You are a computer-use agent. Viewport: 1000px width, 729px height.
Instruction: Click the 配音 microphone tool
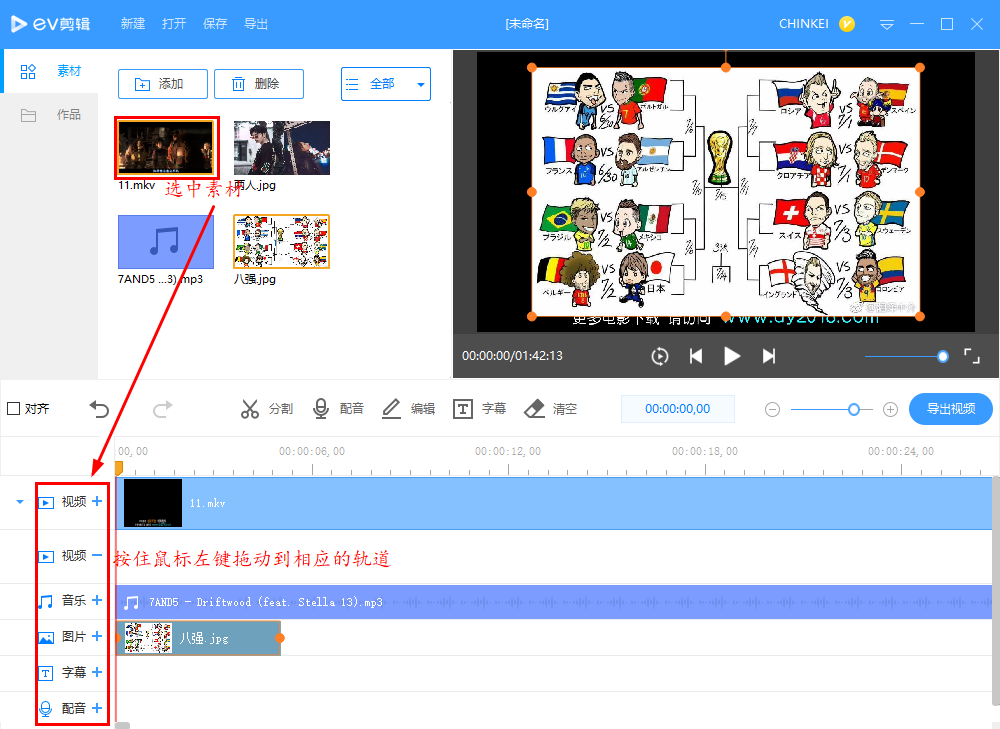pos(338,409)
